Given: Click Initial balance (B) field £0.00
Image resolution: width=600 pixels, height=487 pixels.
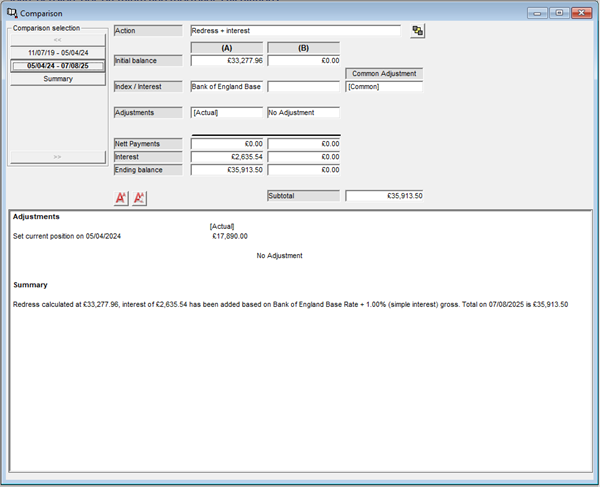Looking at the screenshot, I should (303, 60).
